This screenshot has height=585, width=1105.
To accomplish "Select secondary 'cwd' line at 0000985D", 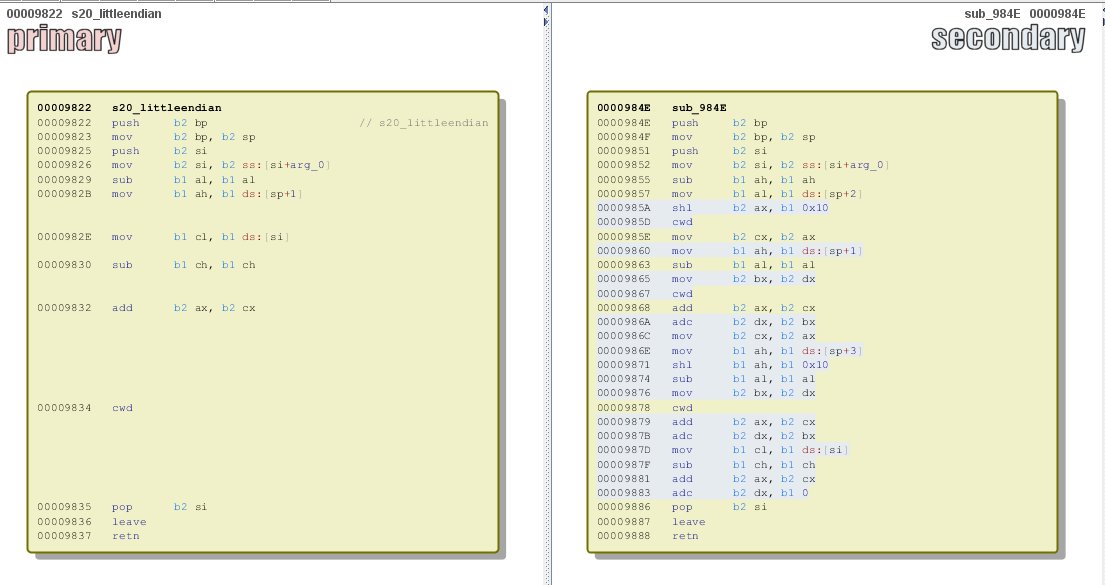I will pos(645,222).
